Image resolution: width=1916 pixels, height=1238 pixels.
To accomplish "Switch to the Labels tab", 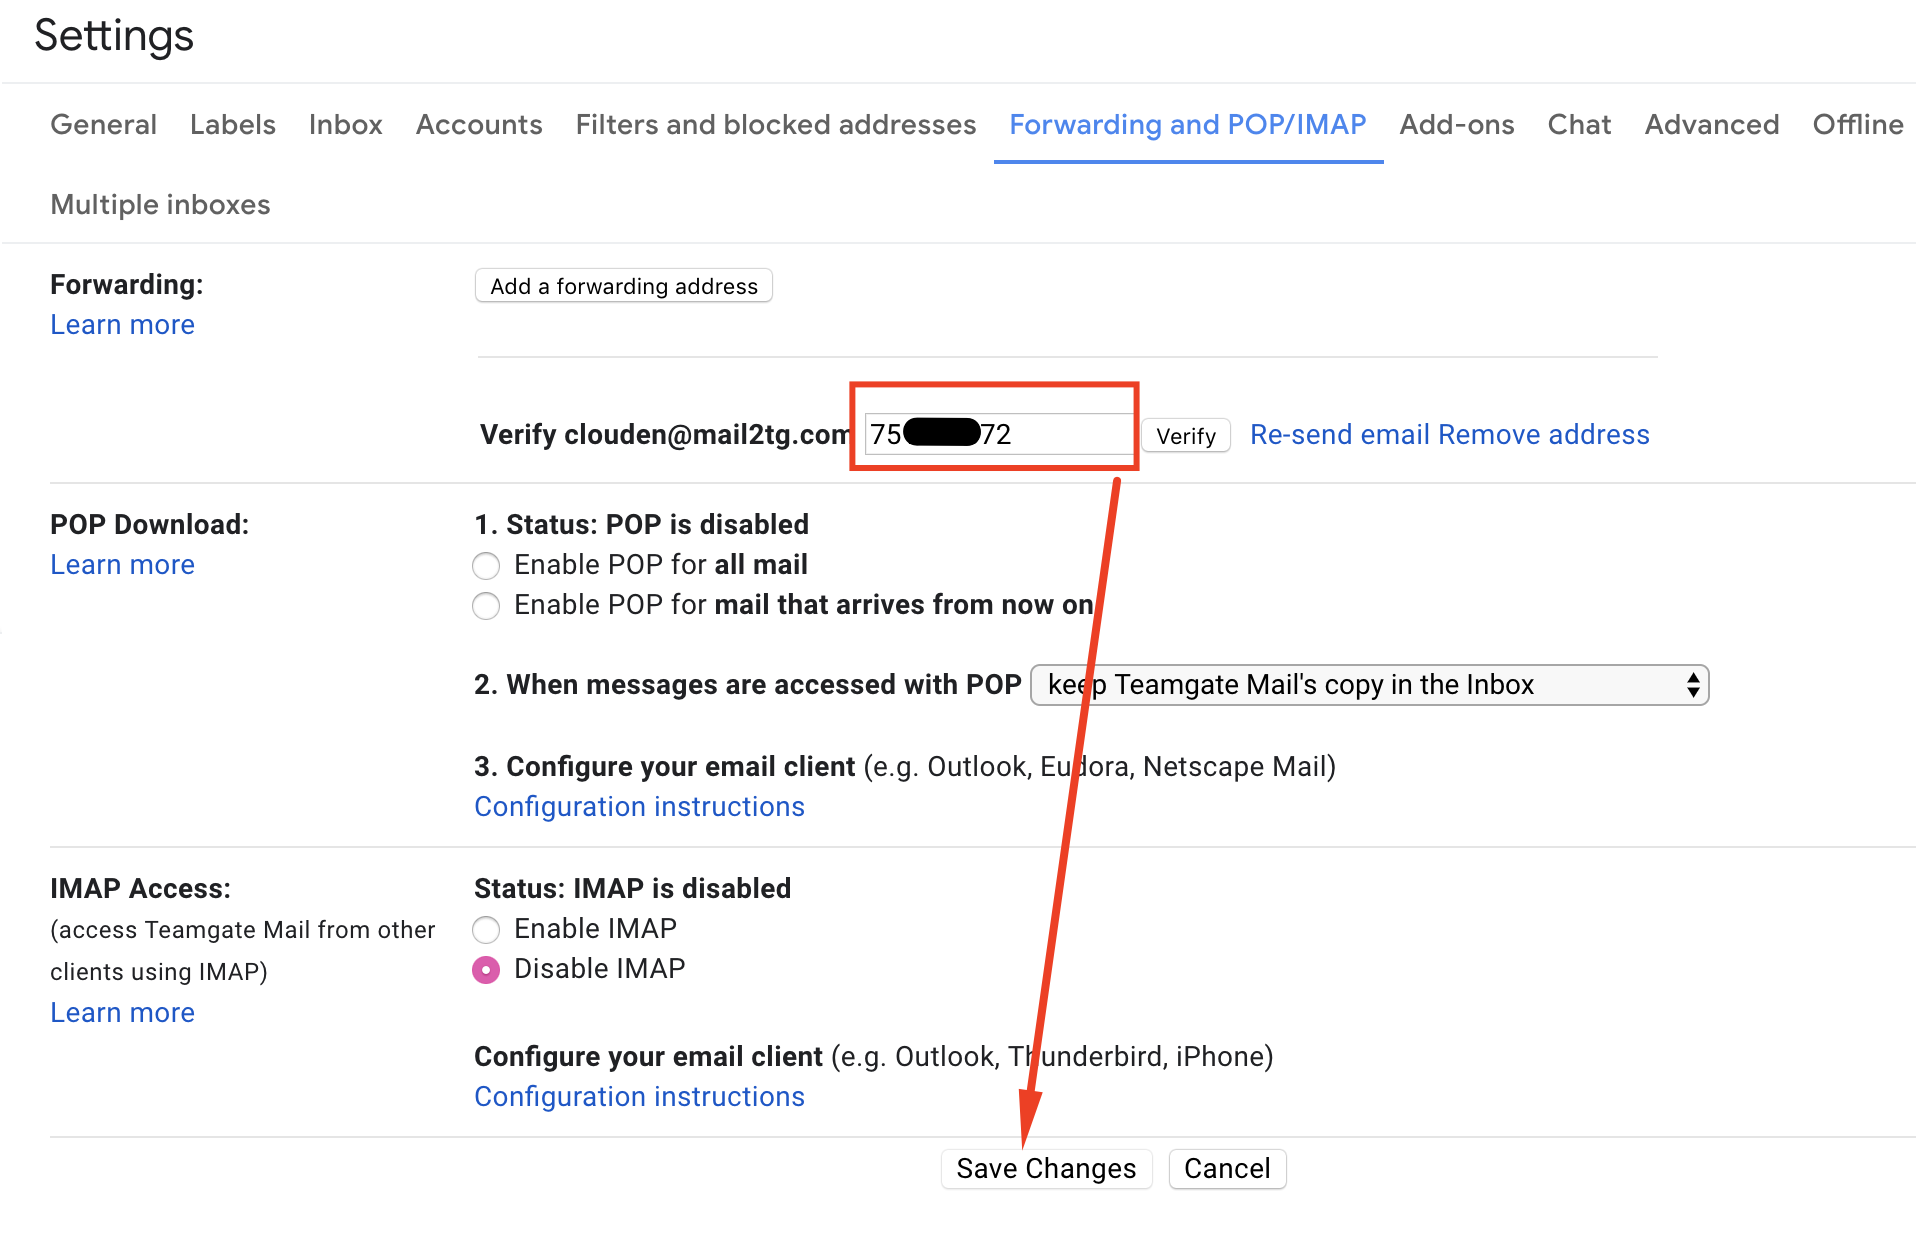I will pos(232,124).
